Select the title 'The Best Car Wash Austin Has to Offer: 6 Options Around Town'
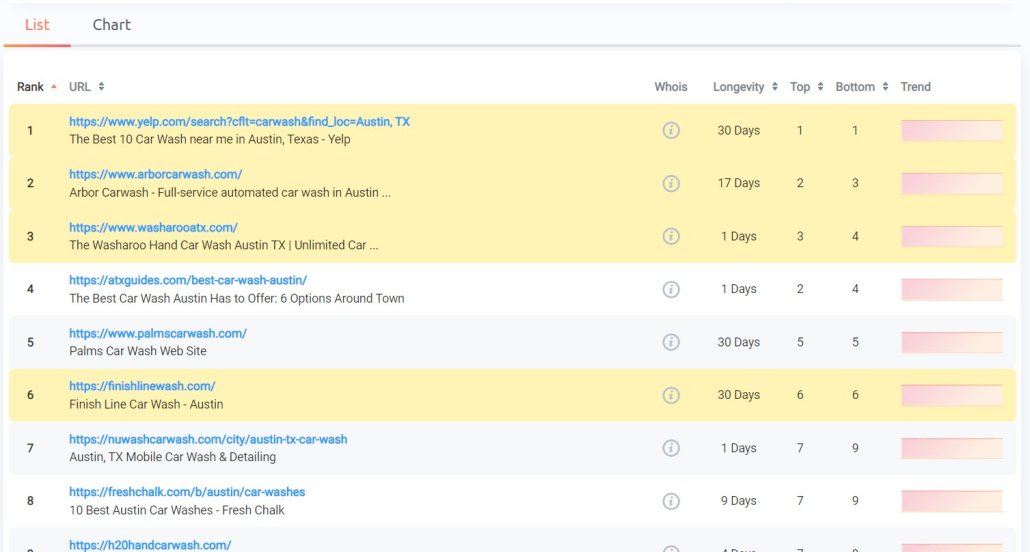Image resolution: width=1030 pixels, height=552 pixels. (x=236, y=298)
